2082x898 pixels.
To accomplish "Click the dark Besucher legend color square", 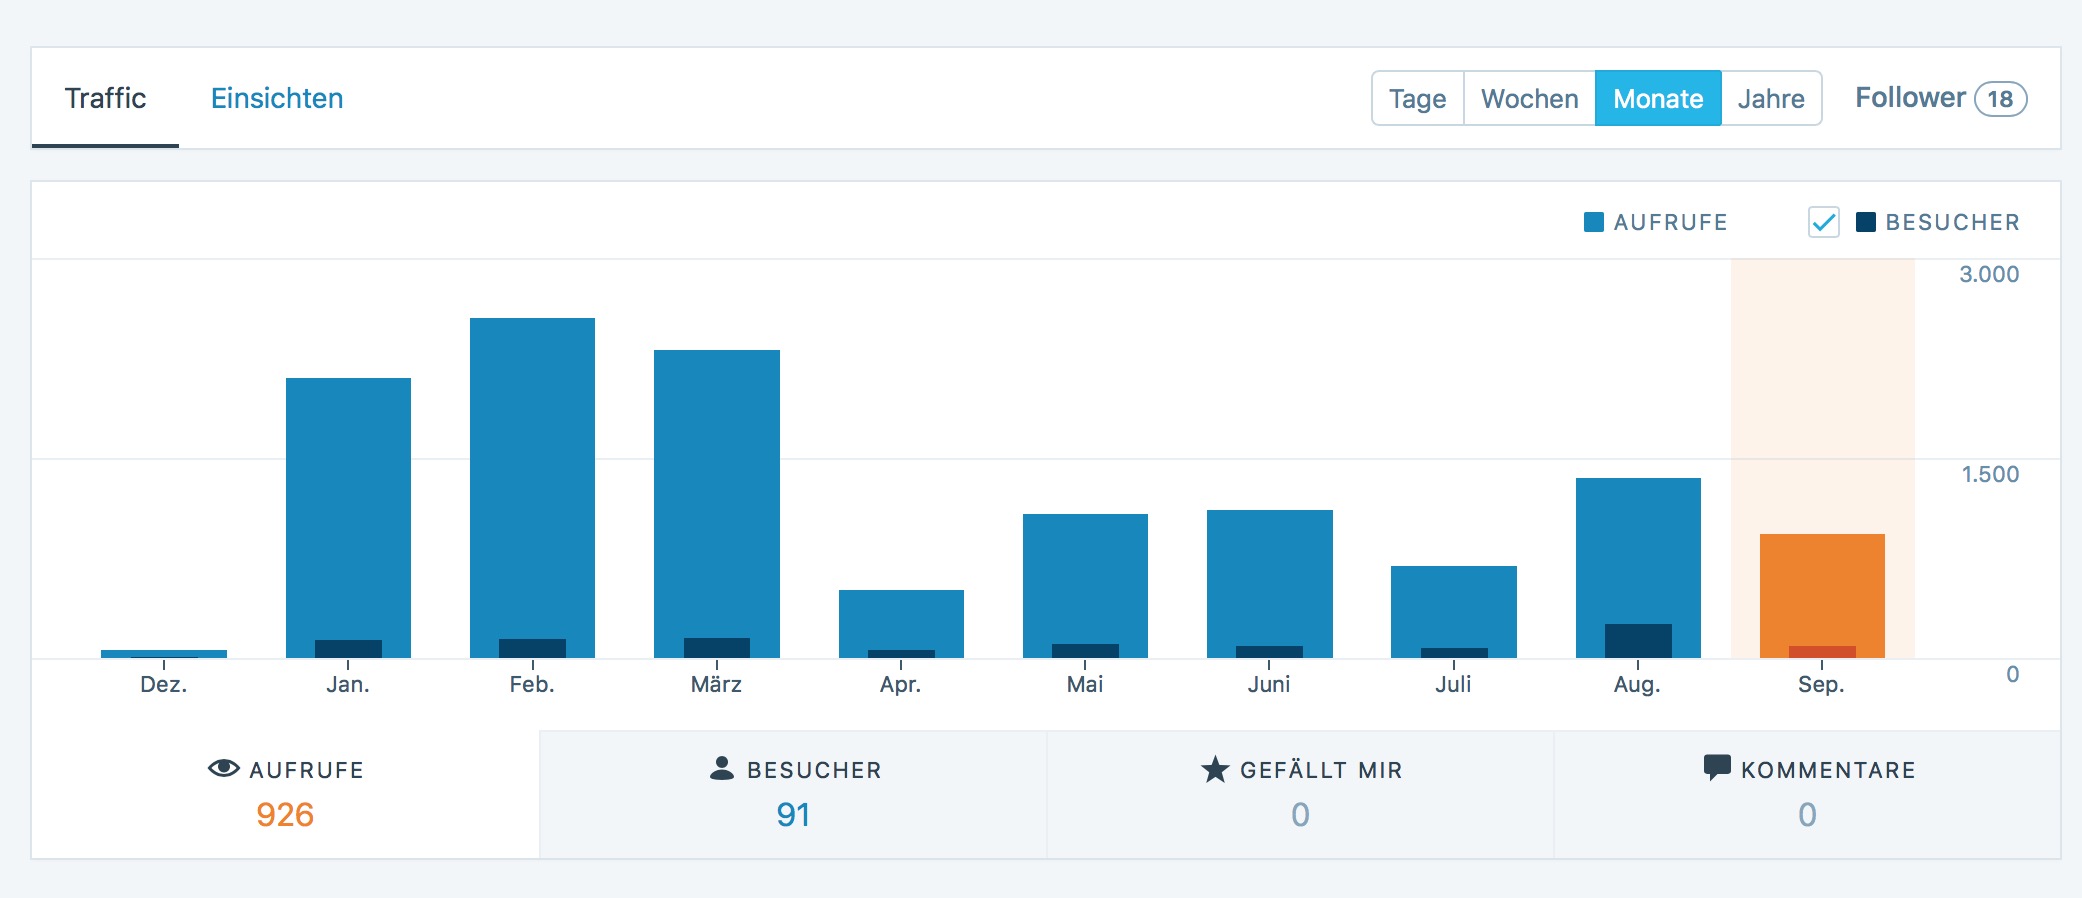I will 1865,222.
